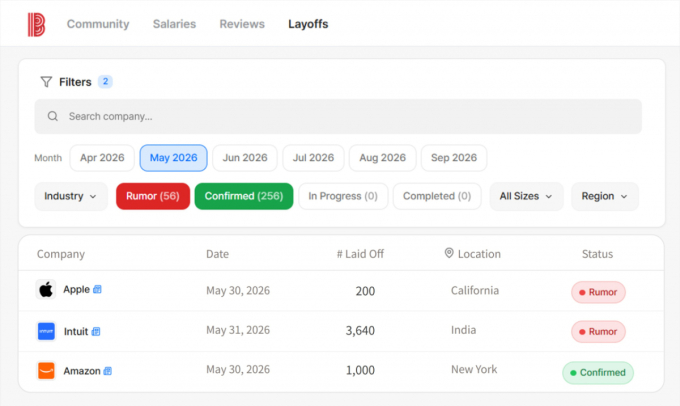Click the New York location cell
This screenshot has height=406, width=680.
click(474, 369)
